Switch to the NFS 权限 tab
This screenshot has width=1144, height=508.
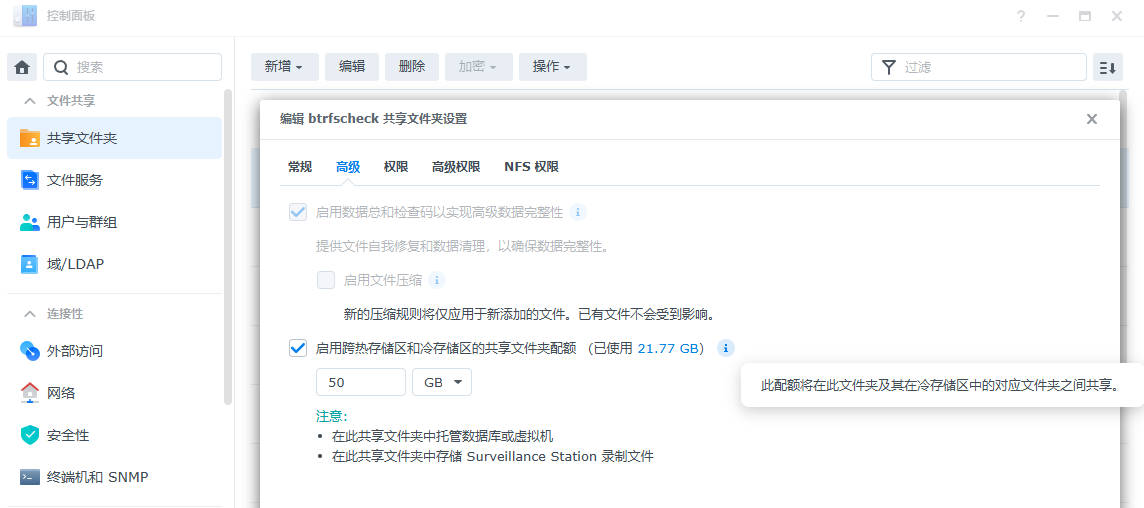point(531,167)
